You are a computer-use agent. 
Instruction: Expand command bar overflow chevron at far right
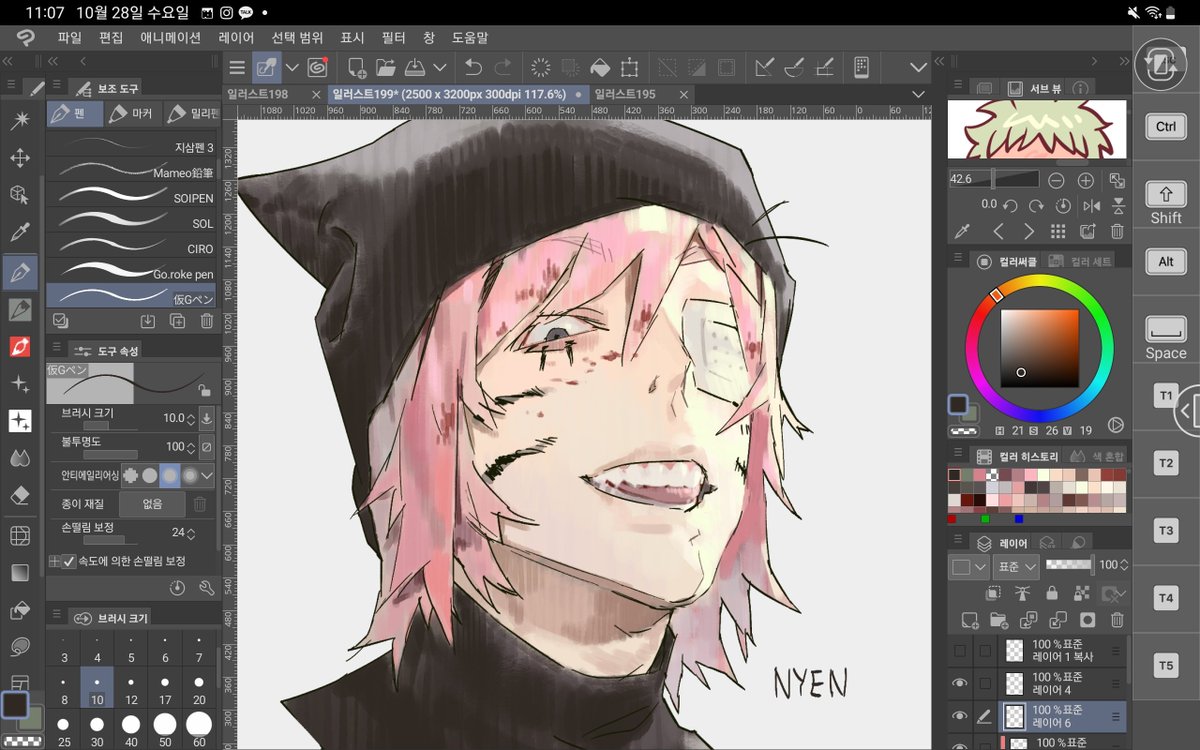(x=919, y=68)
